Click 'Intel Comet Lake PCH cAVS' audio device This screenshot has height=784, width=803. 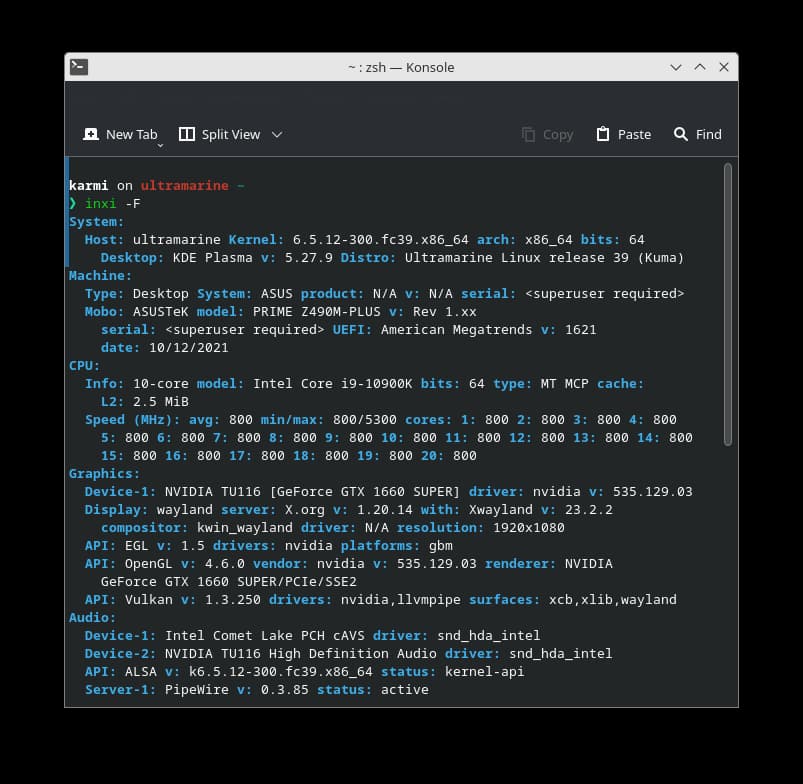point(265,635)
